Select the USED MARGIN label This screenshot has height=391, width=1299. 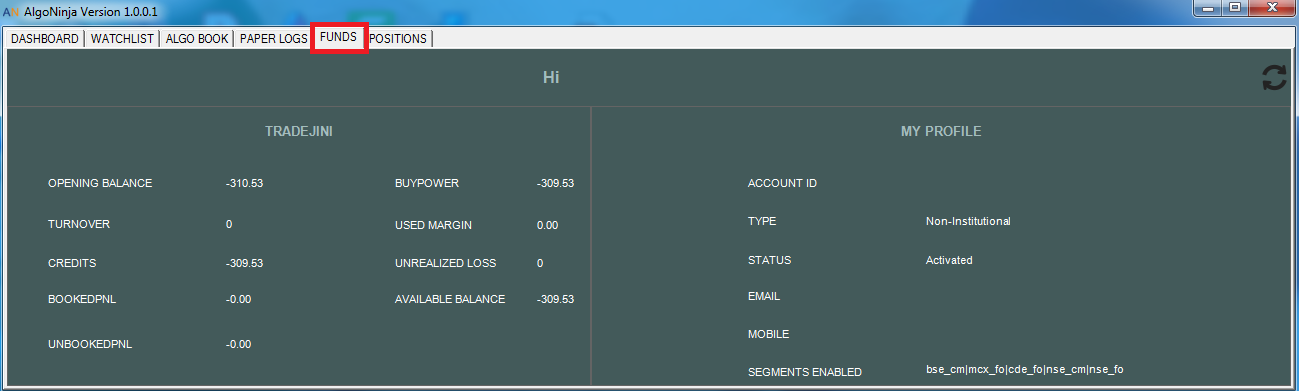(433, 225)
